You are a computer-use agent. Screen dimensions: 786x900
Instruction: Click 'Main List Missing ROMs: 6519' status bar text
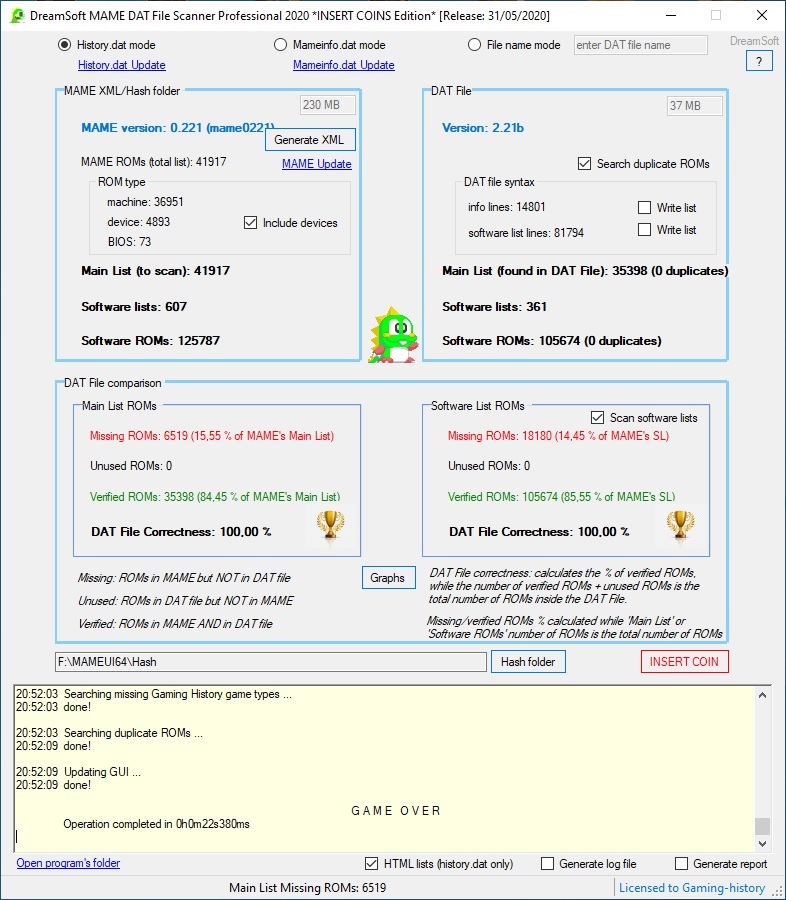click(308, 887)
